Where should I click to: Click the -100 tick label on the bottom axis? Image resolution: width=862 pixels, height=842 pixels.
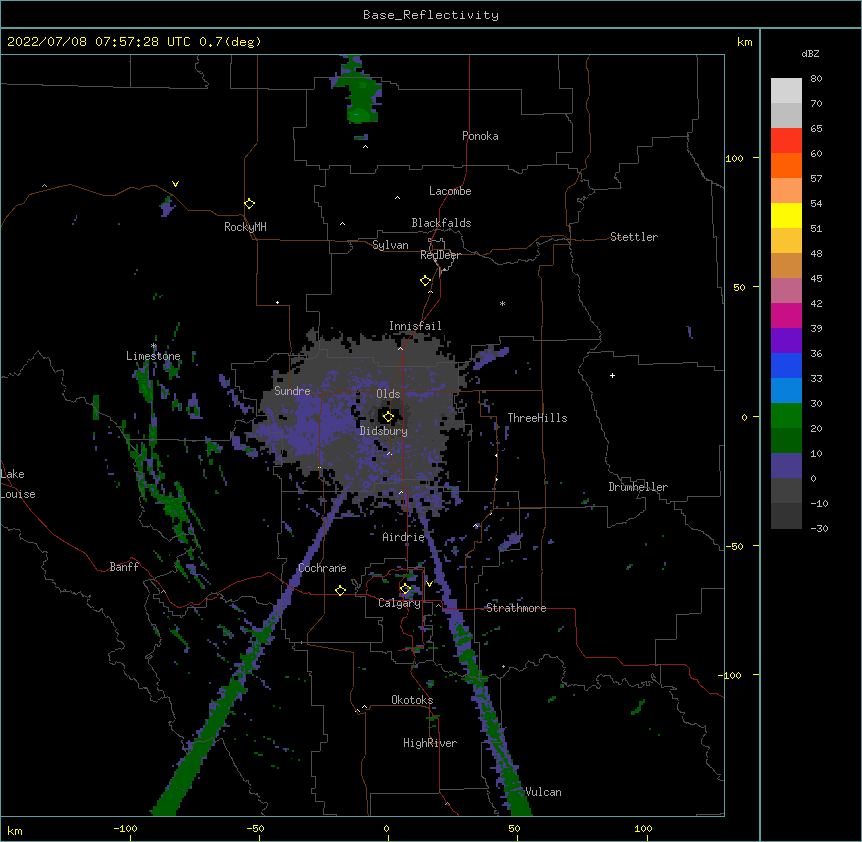point(125,828)
